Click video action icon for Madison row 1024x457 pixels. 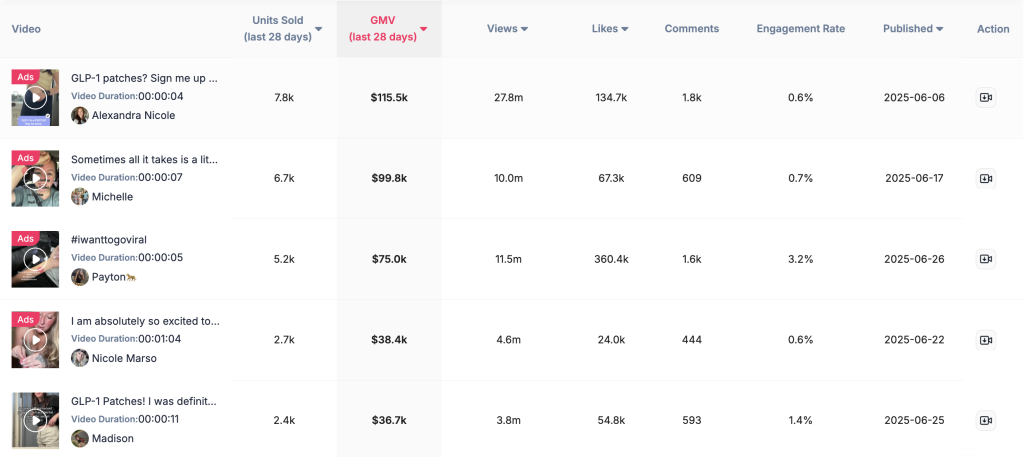pyautogui.click(x=985, y=421)
